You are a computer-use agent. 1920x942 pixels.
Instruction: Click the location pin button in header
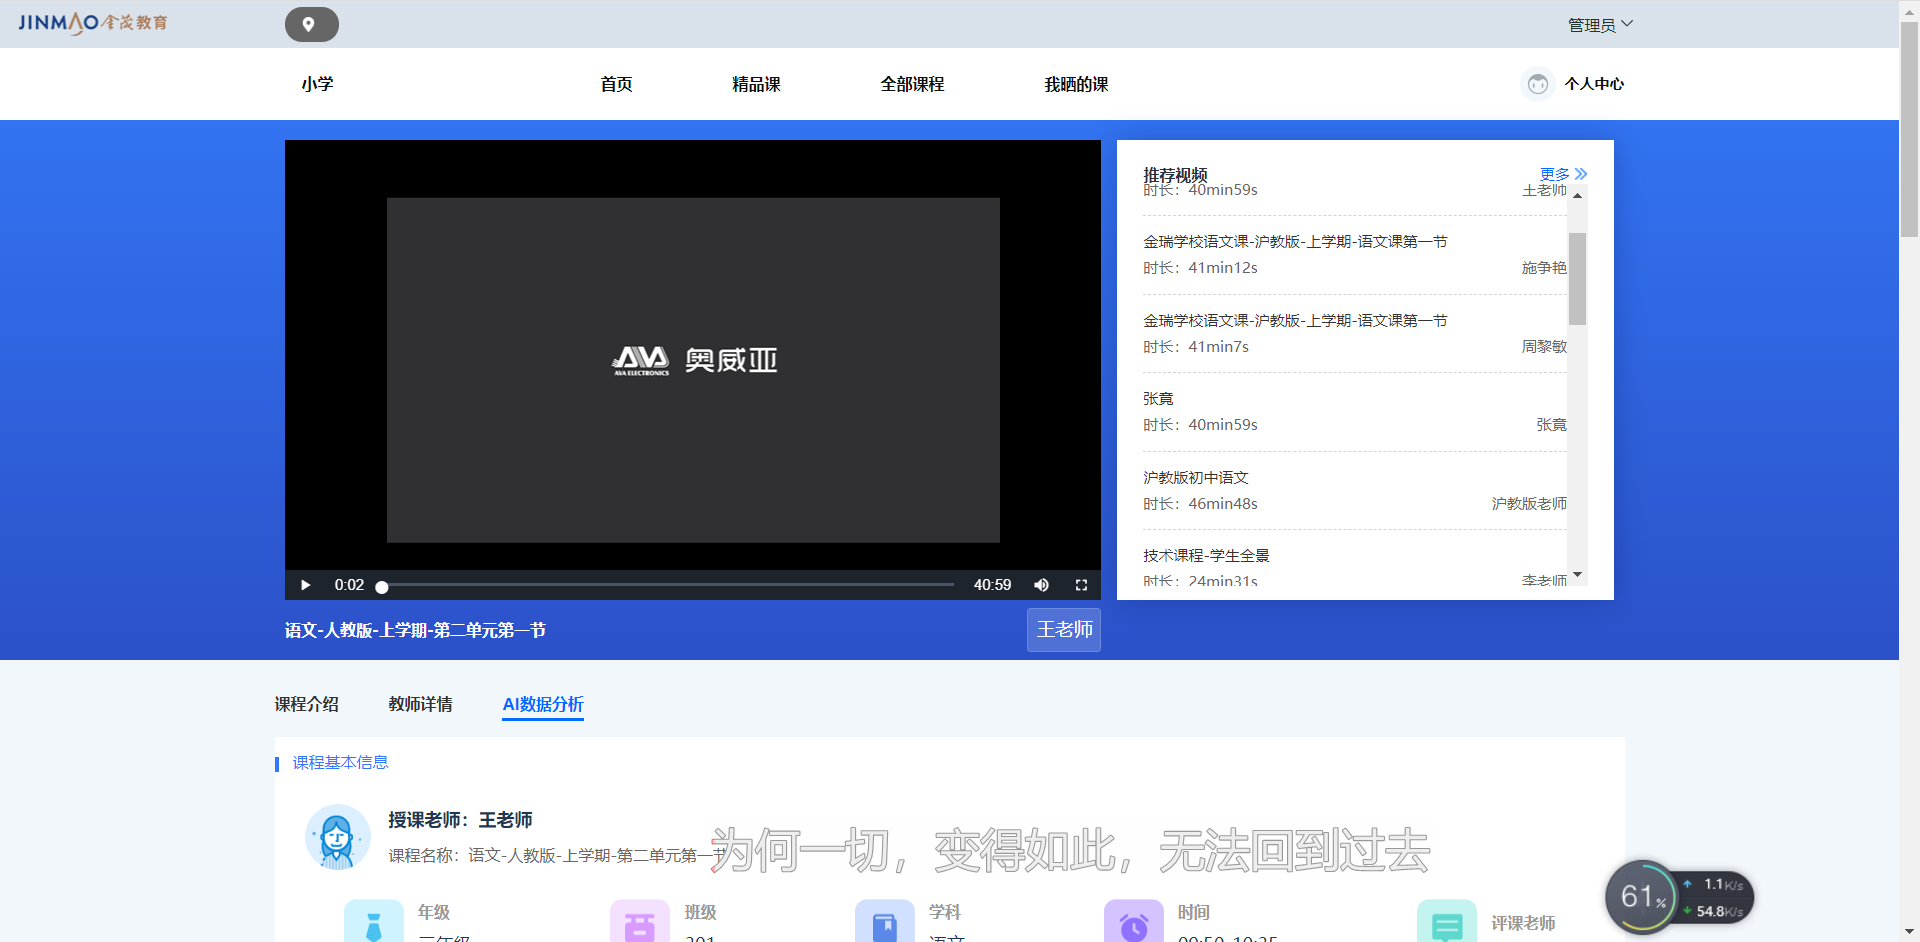[x=311, y=24]
